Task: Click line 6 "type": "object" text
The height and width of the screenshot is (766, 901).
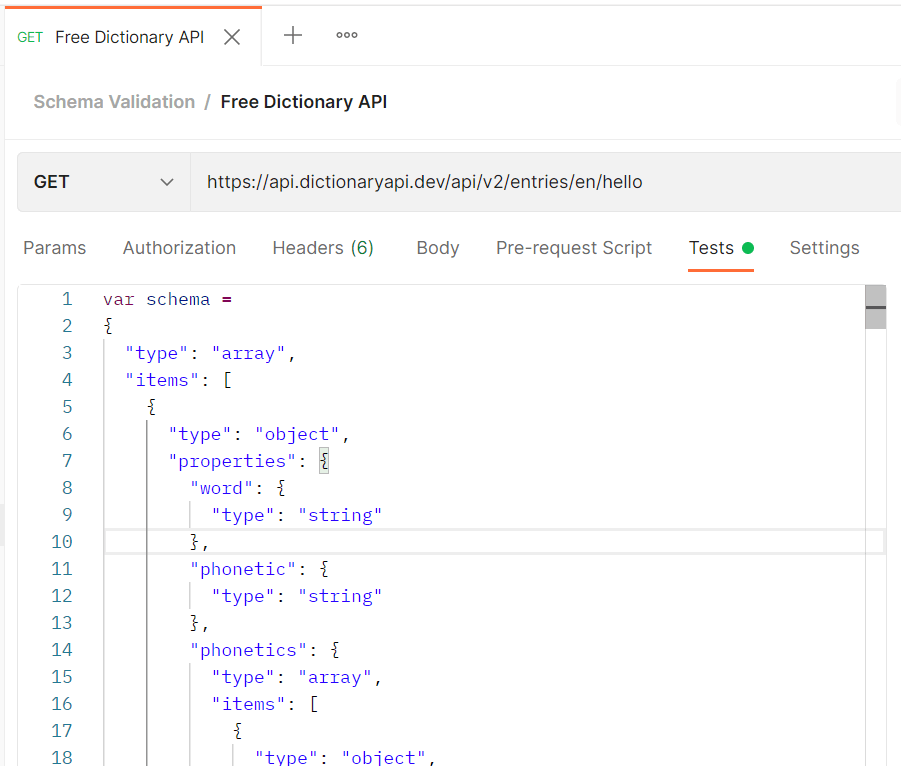Action: (259, 434)
